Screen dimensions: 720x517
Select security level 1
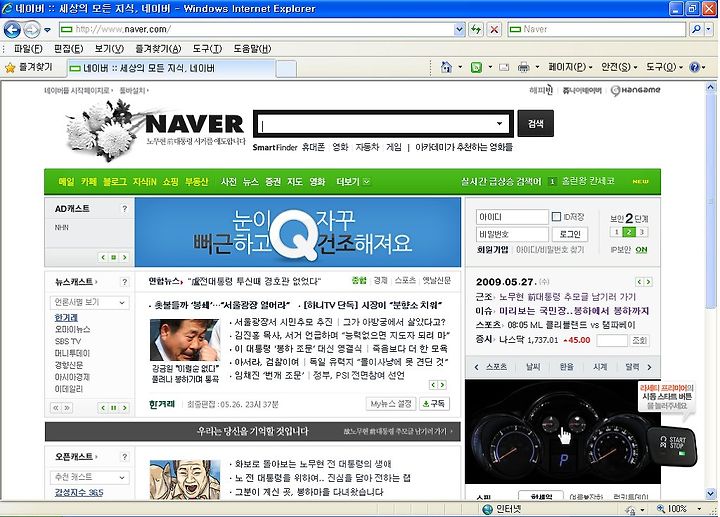pyautogui.click(x=616, y=232)
